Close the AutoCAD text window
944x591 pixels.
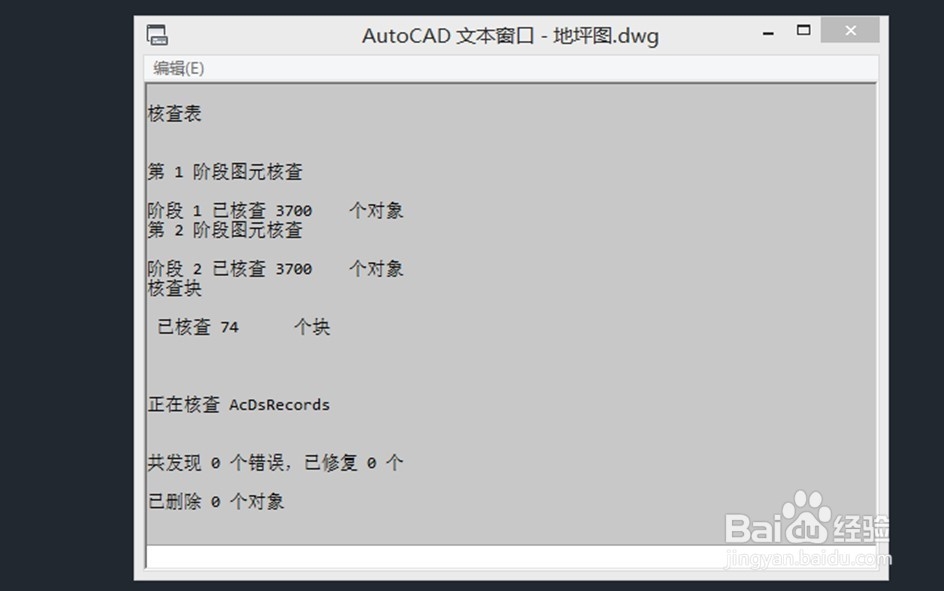click(850, 30)
